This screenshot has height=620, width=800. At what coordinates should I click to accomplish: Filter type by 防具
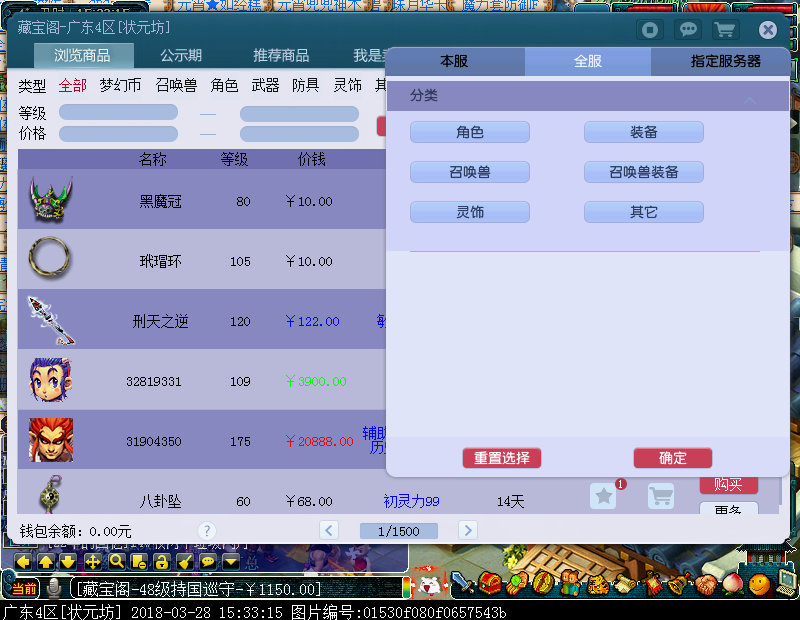306,85
